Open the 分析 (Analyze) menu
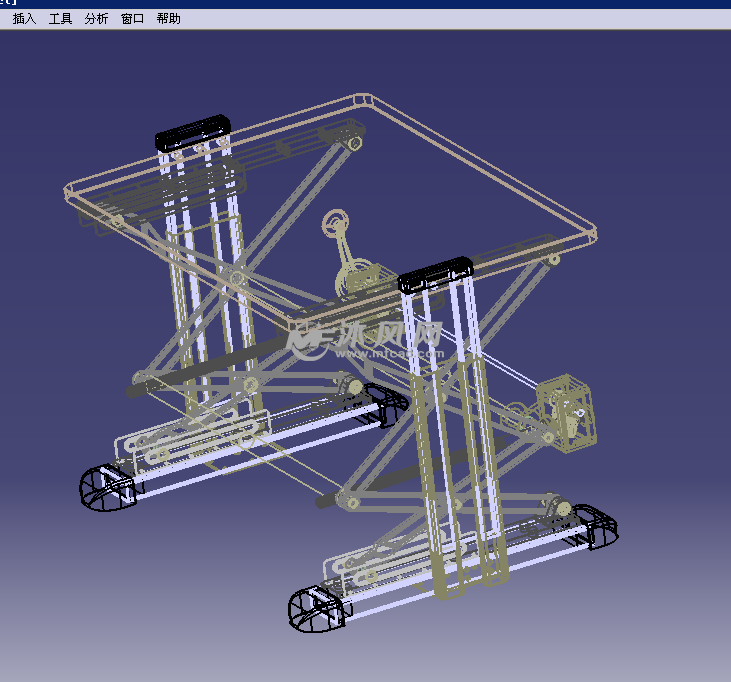The width and height of the screenshot is (731, 682). point(96,19)
